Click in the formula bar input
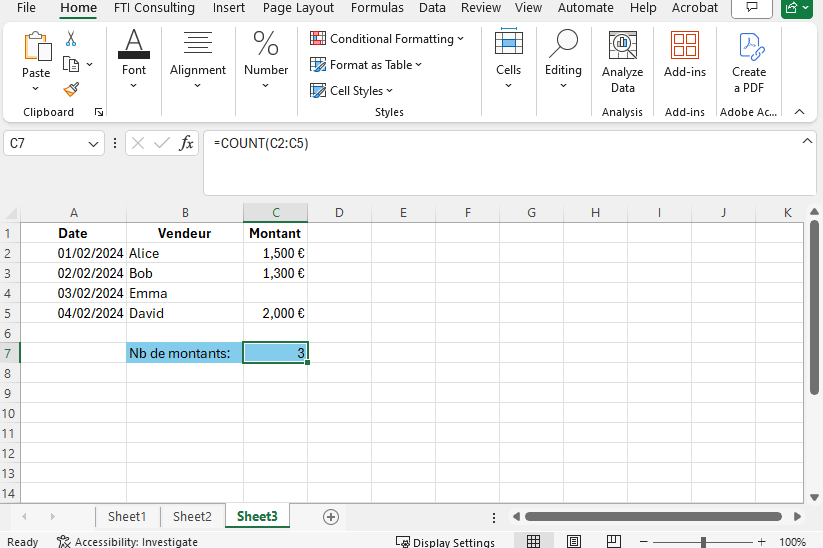Viewport: 823px width, 548px height. point(509,163)
